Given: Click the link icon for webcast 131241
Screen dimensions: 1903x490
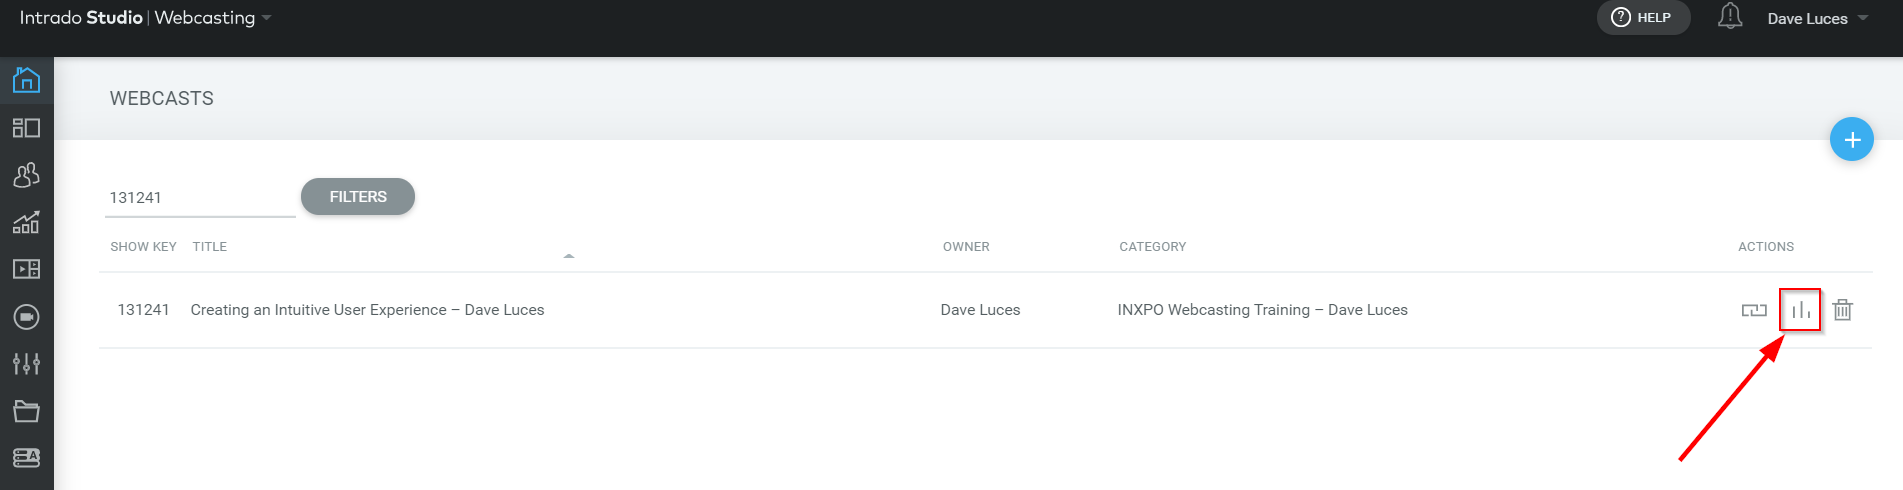Looking at the screenshot, I should (x=1754, y=310).
